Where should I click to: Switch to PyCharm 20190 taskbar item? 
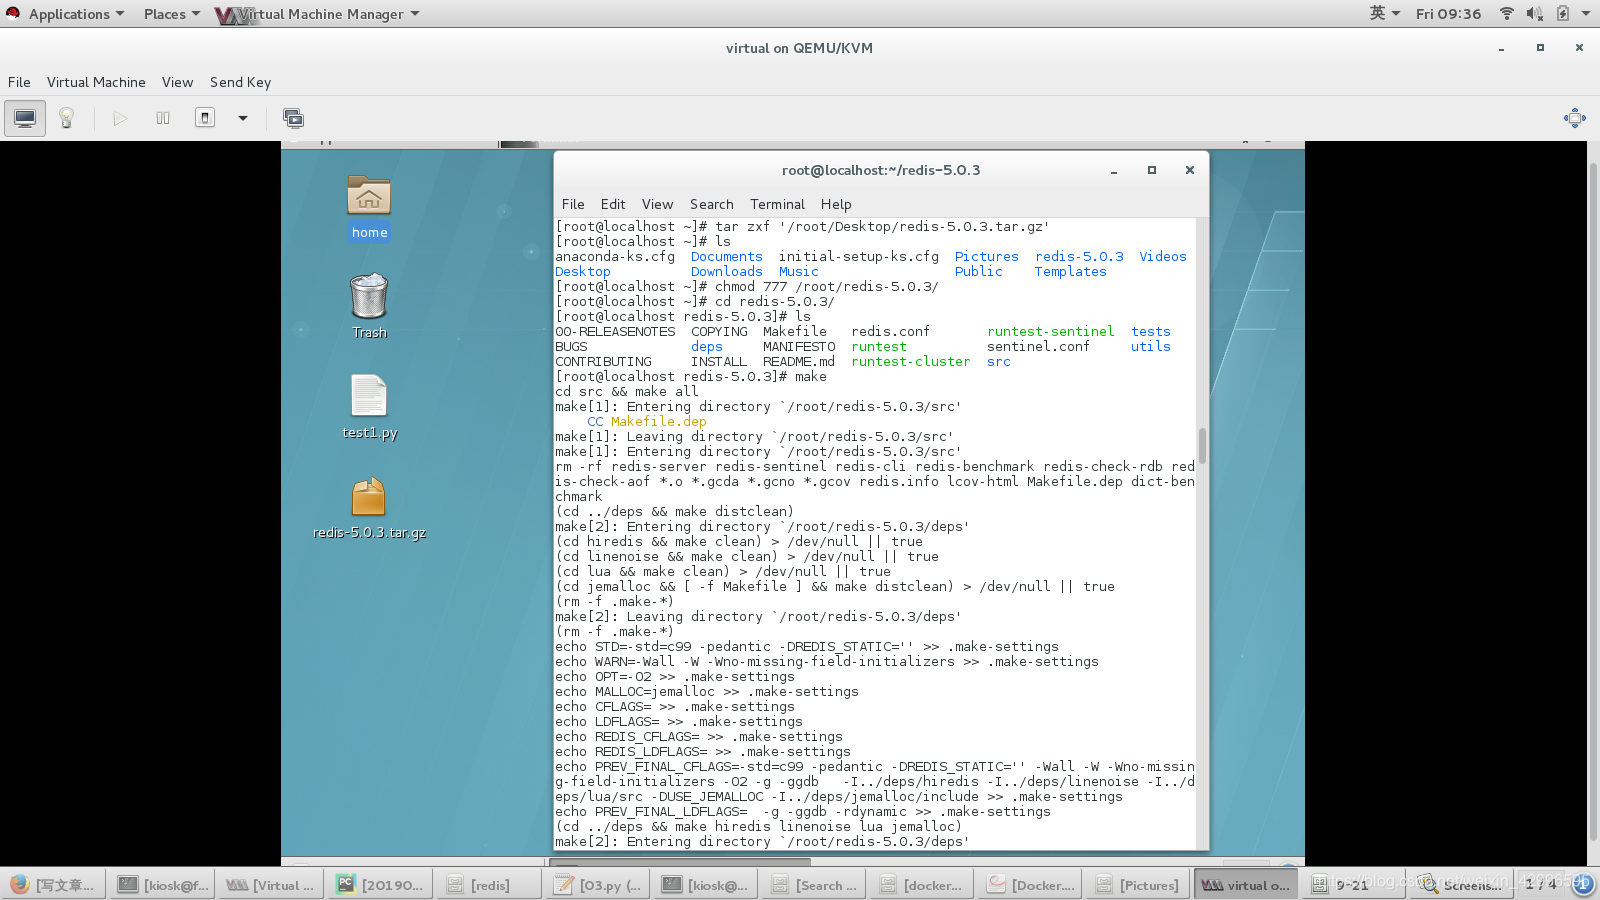[x=378, y=885]
